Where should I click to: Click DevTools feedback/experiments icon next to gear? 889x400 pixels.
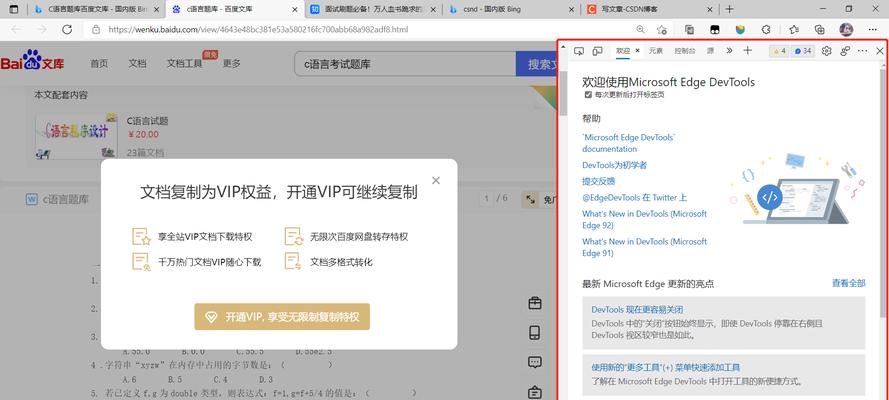[x=845, y=51]
